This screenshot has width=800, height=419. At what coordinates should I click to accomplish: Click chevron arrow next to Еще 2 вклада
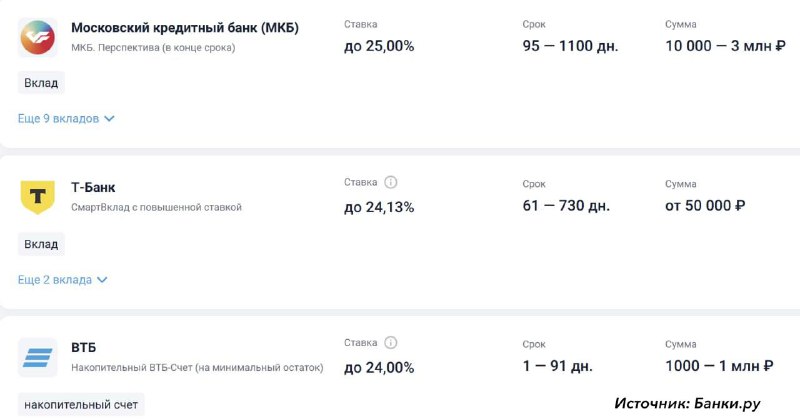pyautogui.click(x=102, y=280)
